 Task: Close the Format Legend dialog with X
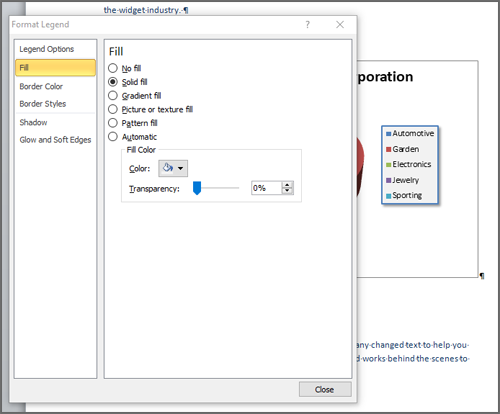click(340, 25)
